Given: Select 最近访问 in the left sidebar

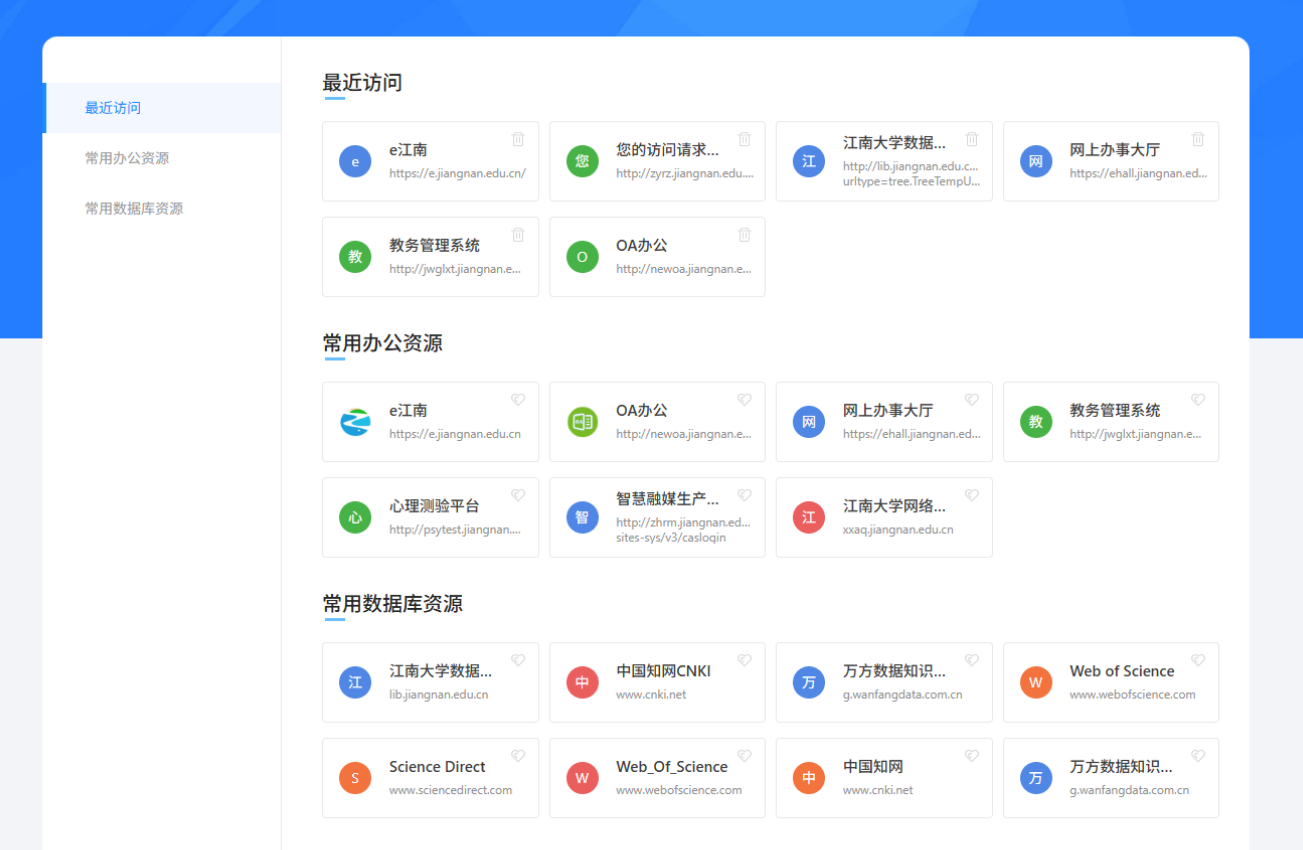Looking at the screenshot, I should [113, 108].
